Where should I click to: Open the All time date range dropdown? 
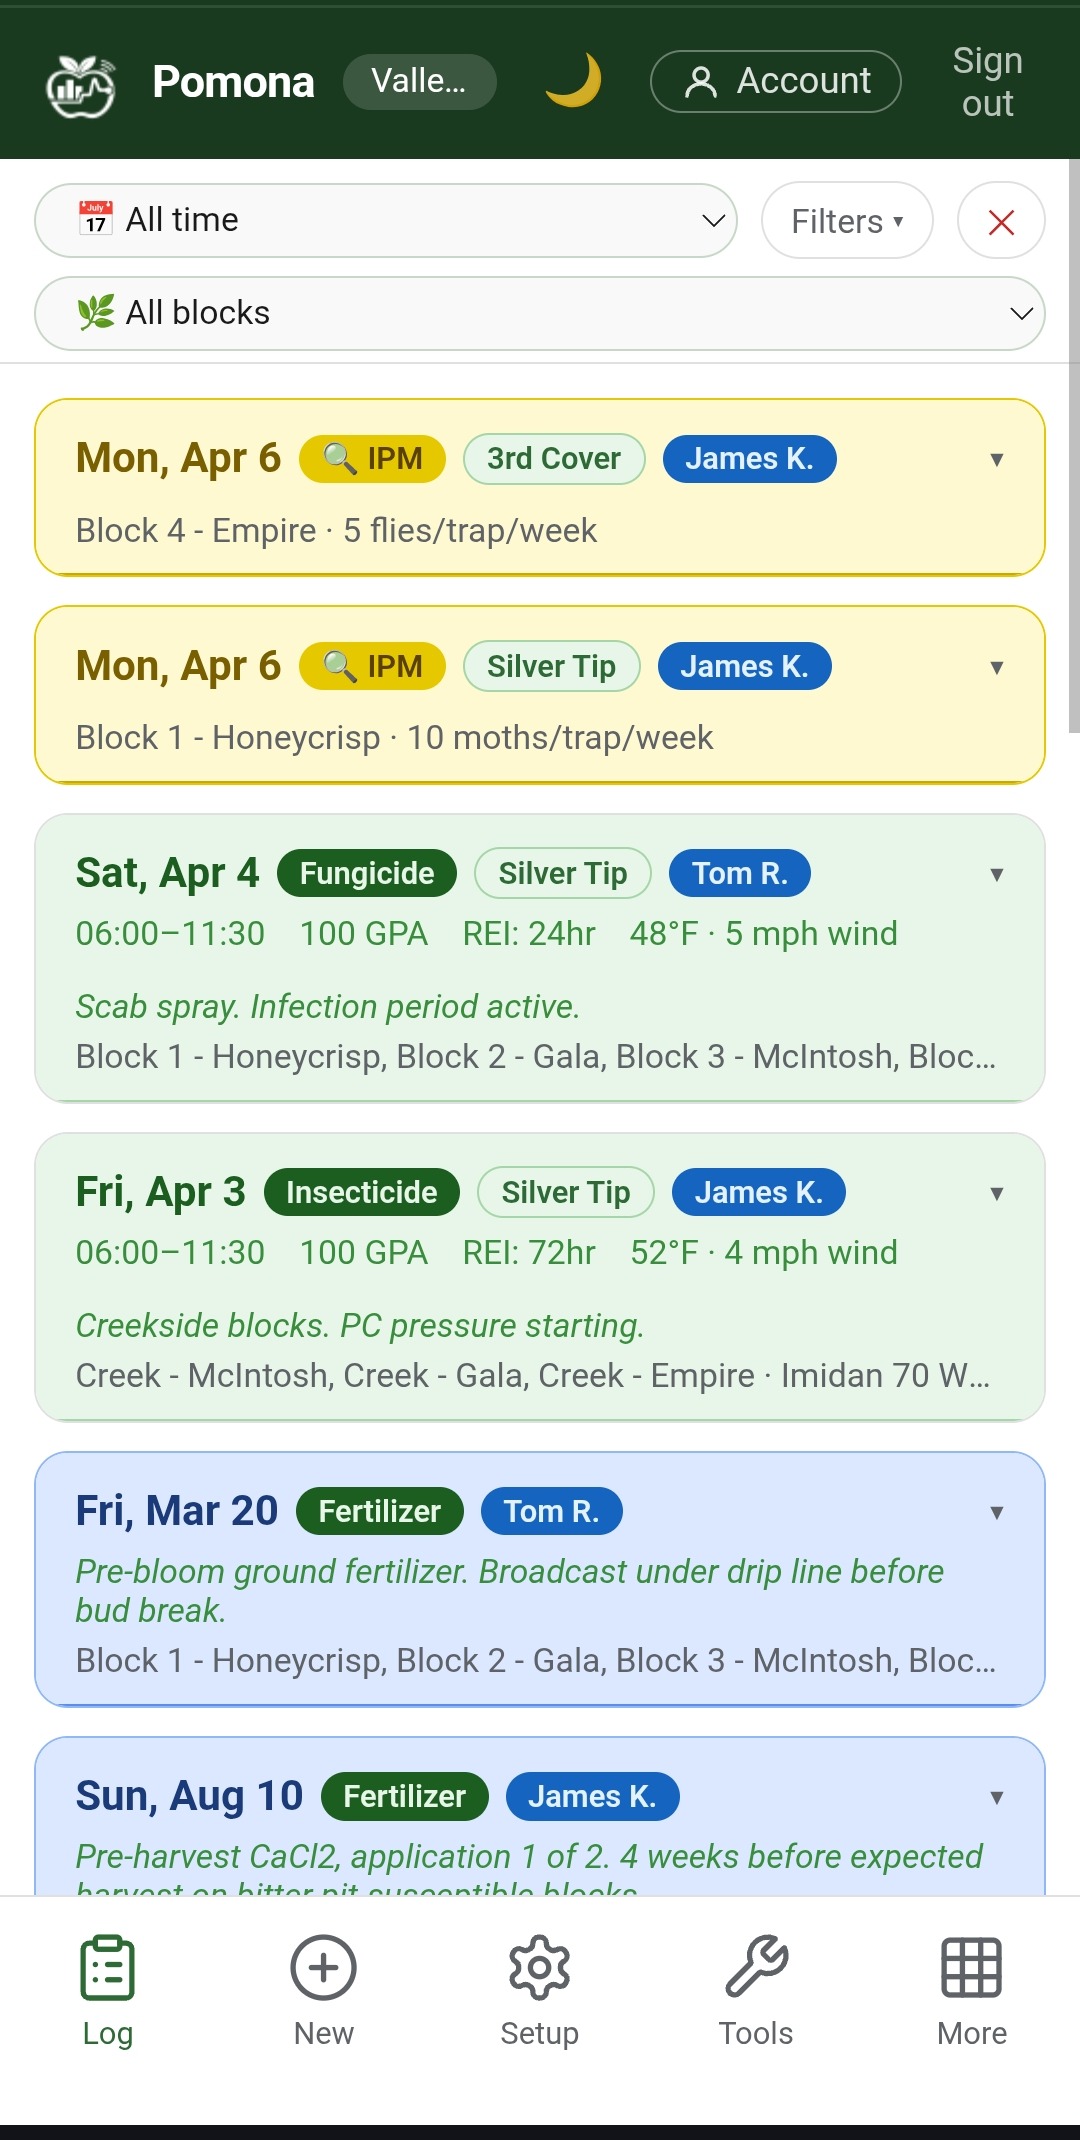pyautogui.click(x=386, y=220)
